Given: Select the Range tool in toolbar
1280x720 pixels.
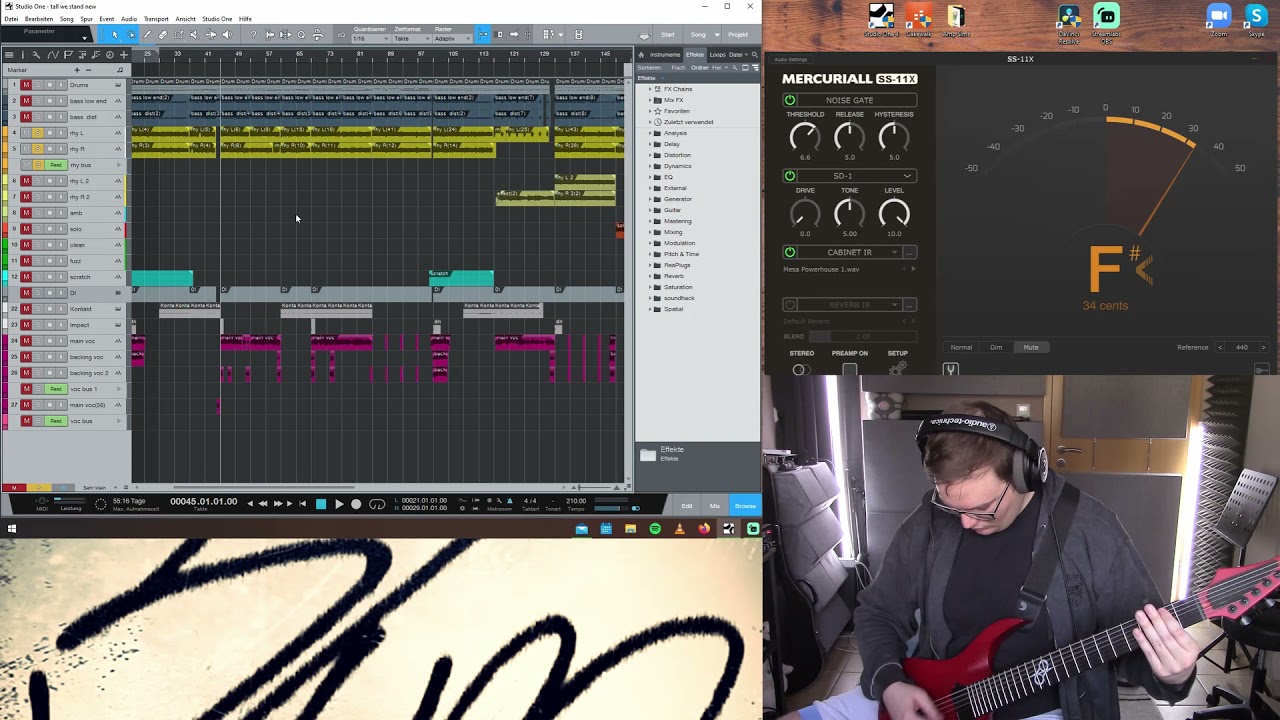Looking at the screenshot, I should [131, 35].
